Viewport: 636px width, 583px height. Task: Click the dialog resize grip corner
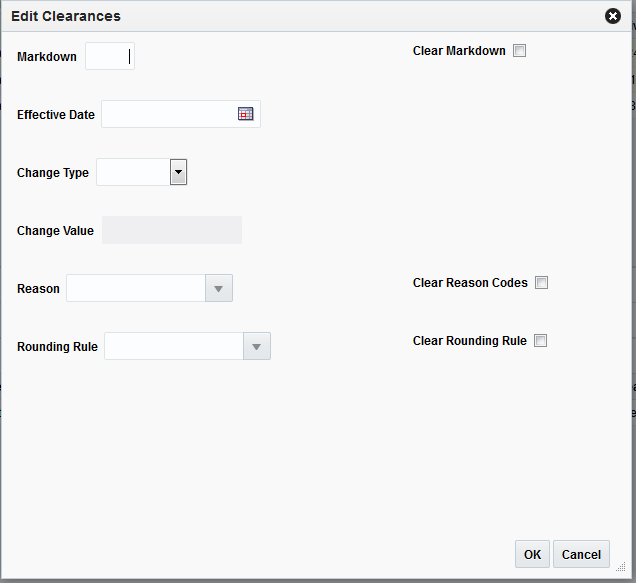[x=620, y=567]
